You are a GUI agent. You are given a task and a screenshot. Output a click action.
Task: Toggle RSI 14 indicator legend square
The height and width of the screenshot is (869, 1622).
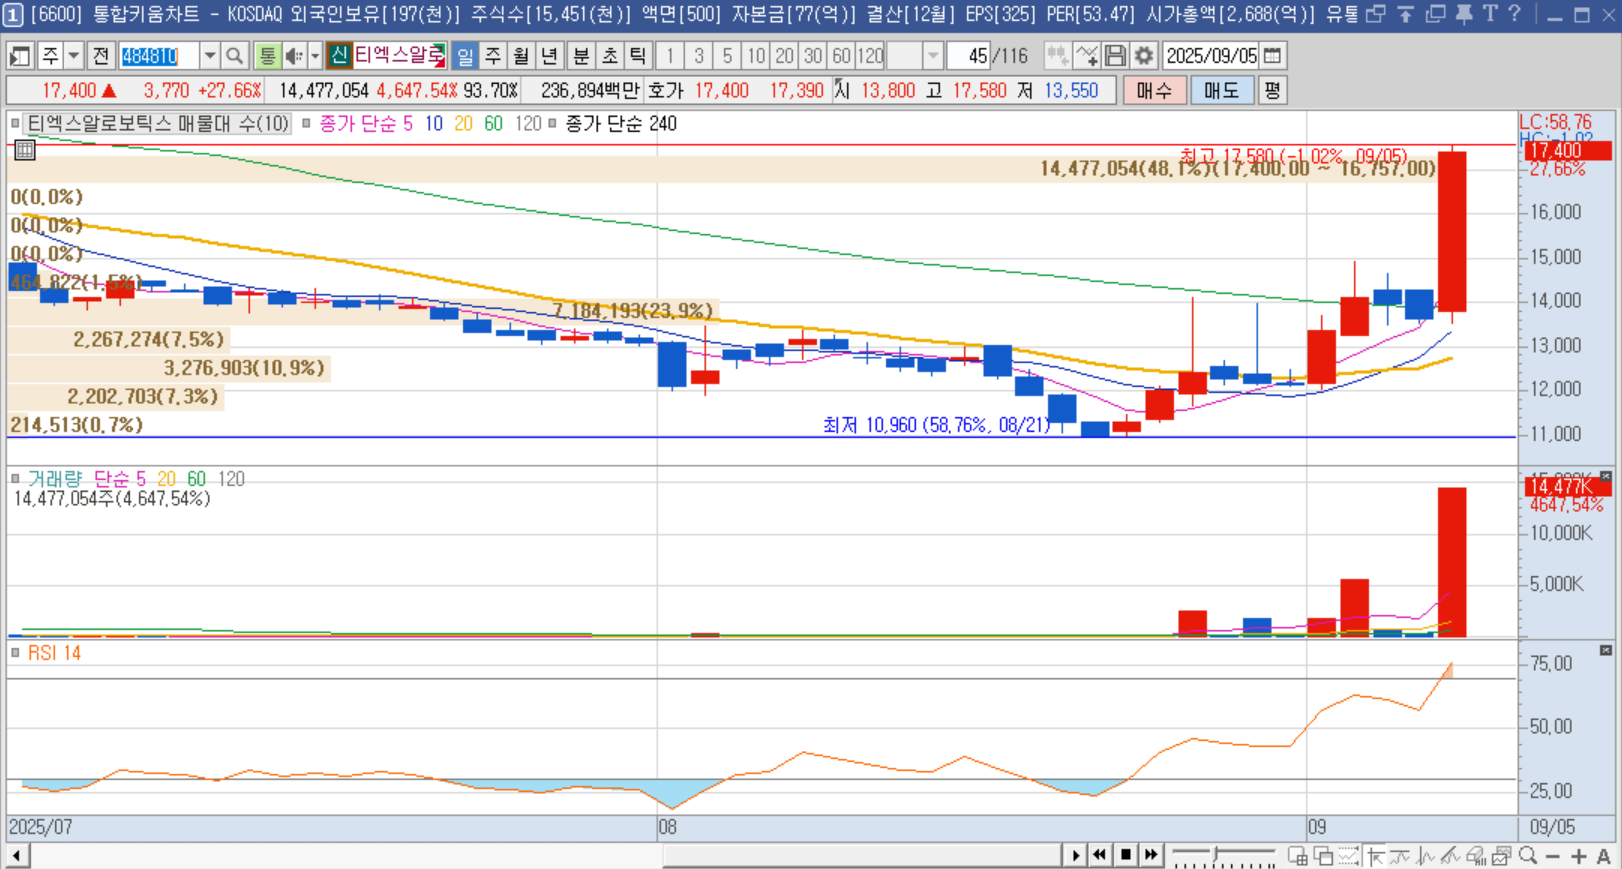pyautogui.click(x=15, y=653)
